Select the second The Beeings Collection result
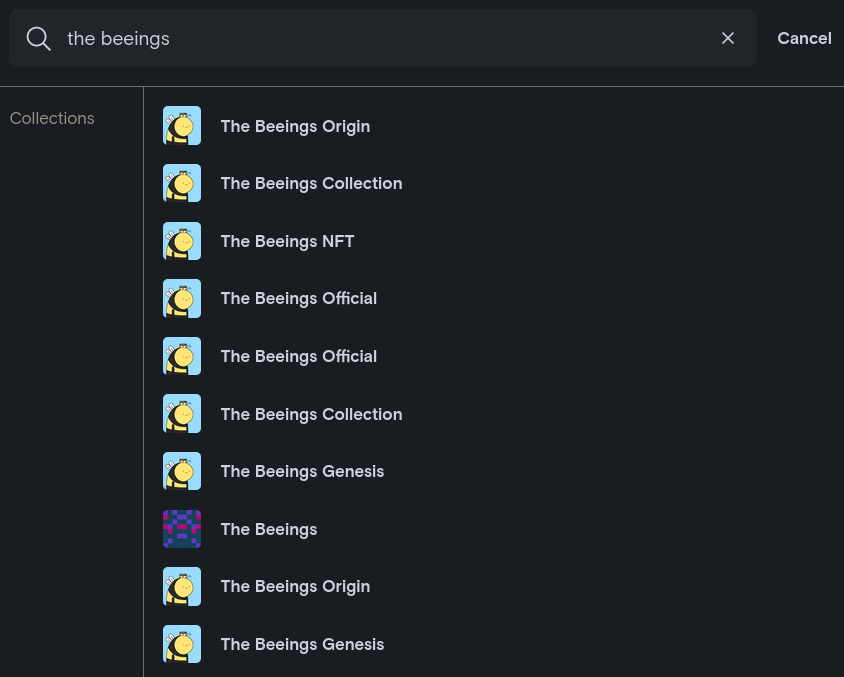This screenshot has height=677, width=844. 311,414
